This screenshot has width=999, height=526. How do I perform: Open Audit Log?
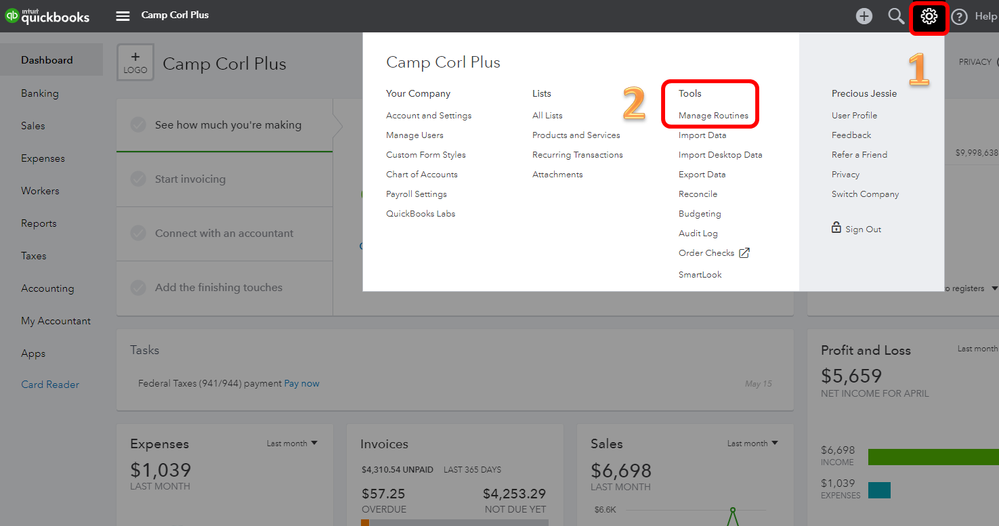(698, 234)
